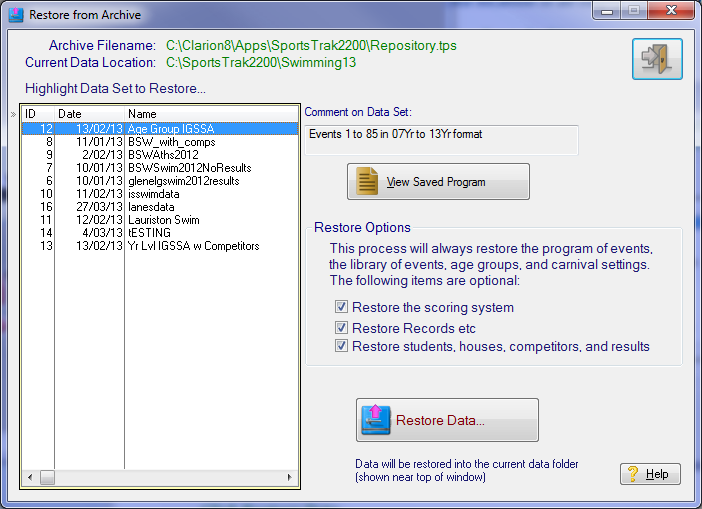The width and height of the screenshot is (702, 509).
Task: Click the Comment on Data Set field
Action: click(441, 140)
